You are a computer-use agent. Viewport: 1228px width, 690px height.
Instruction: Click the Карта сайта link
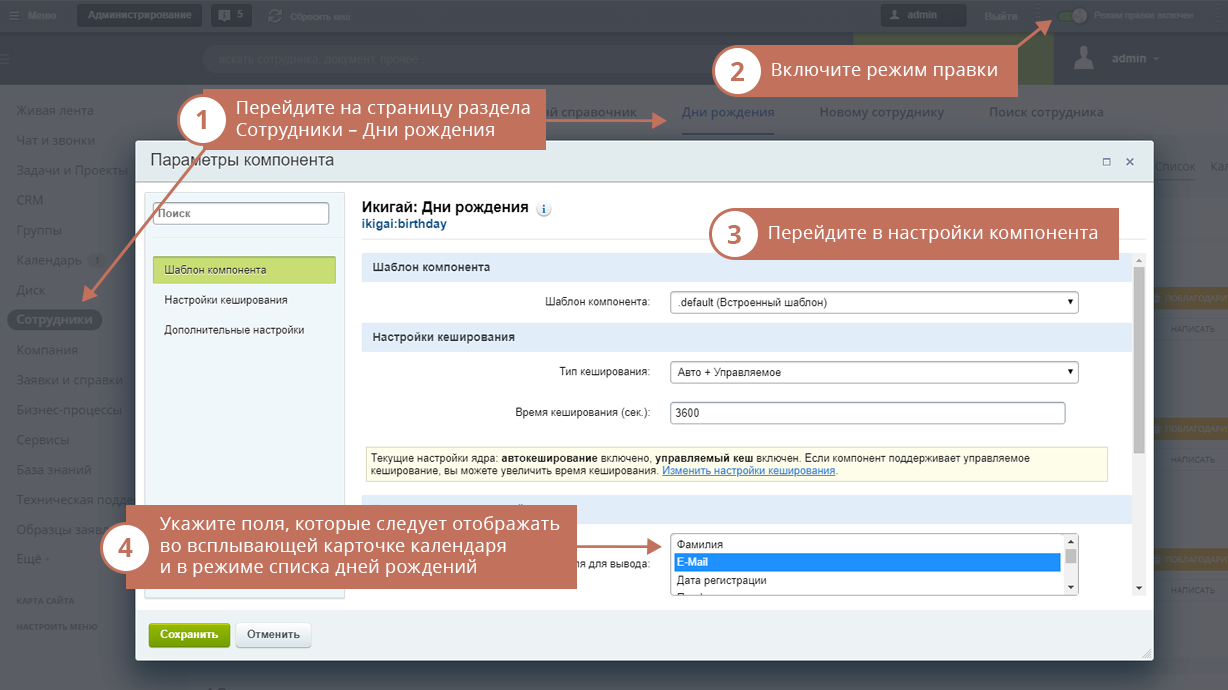click(45, 601)
